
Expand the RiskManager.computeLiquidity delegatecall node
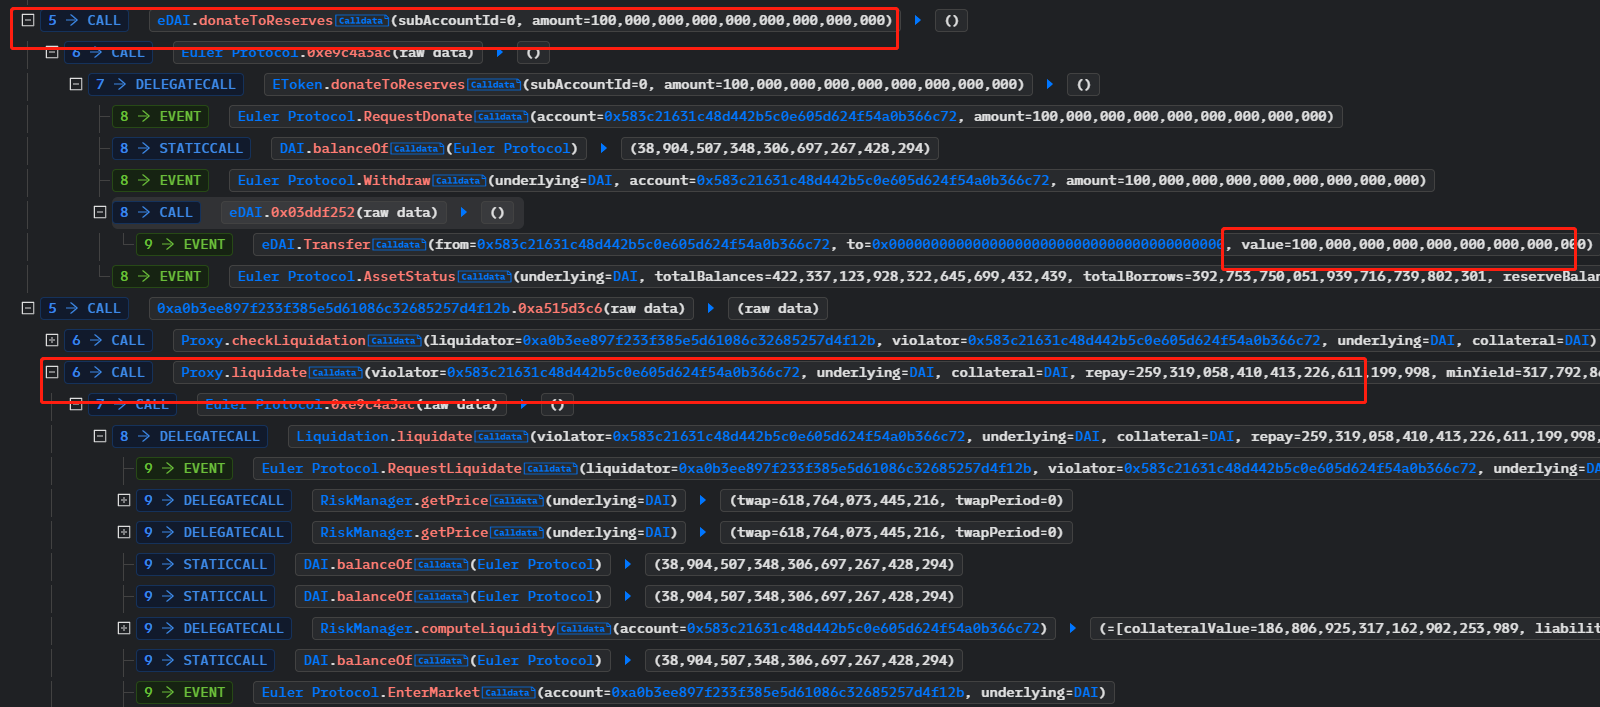(124, 628)
